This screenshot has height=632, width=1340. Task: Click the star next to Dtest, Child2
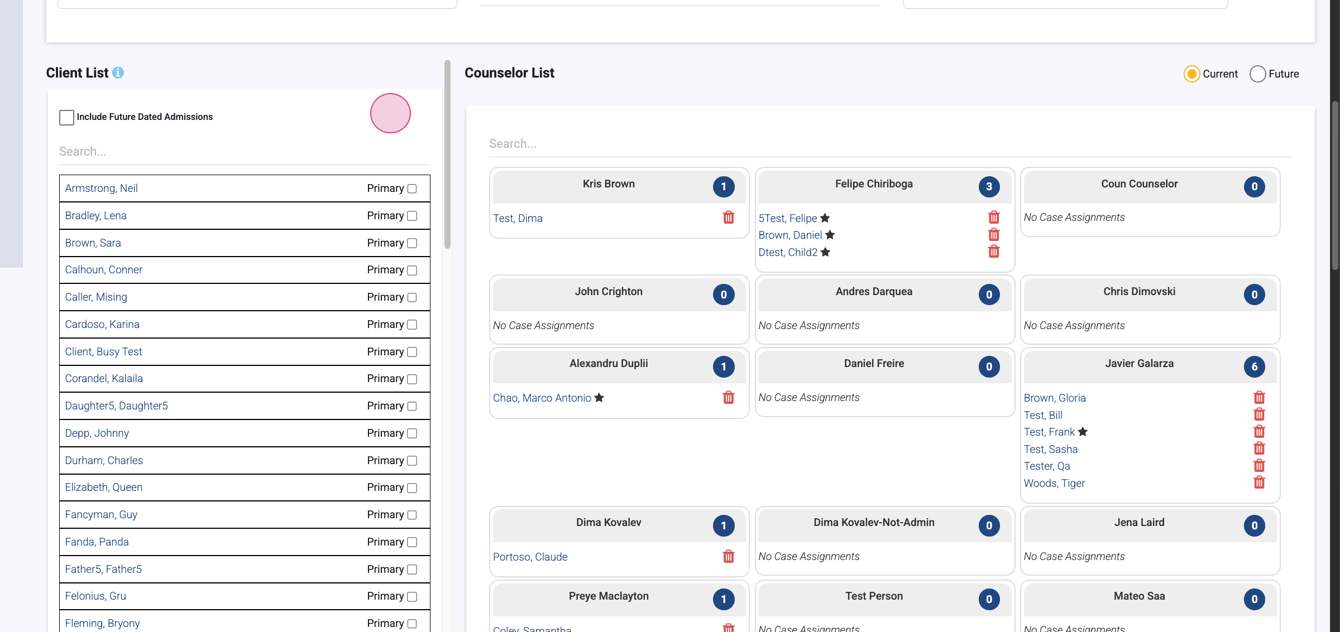coord(825,251)
